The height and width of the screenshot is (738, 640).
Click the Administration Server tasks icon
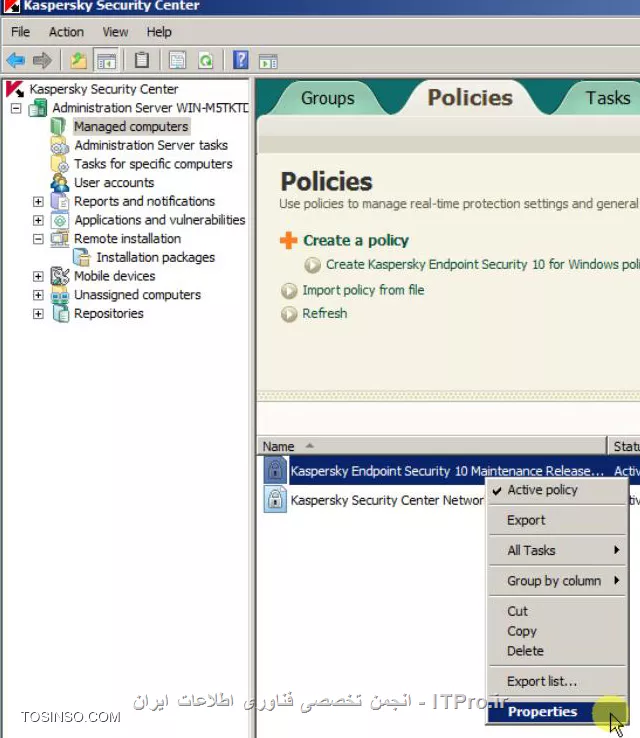click(x=59, y=145)
